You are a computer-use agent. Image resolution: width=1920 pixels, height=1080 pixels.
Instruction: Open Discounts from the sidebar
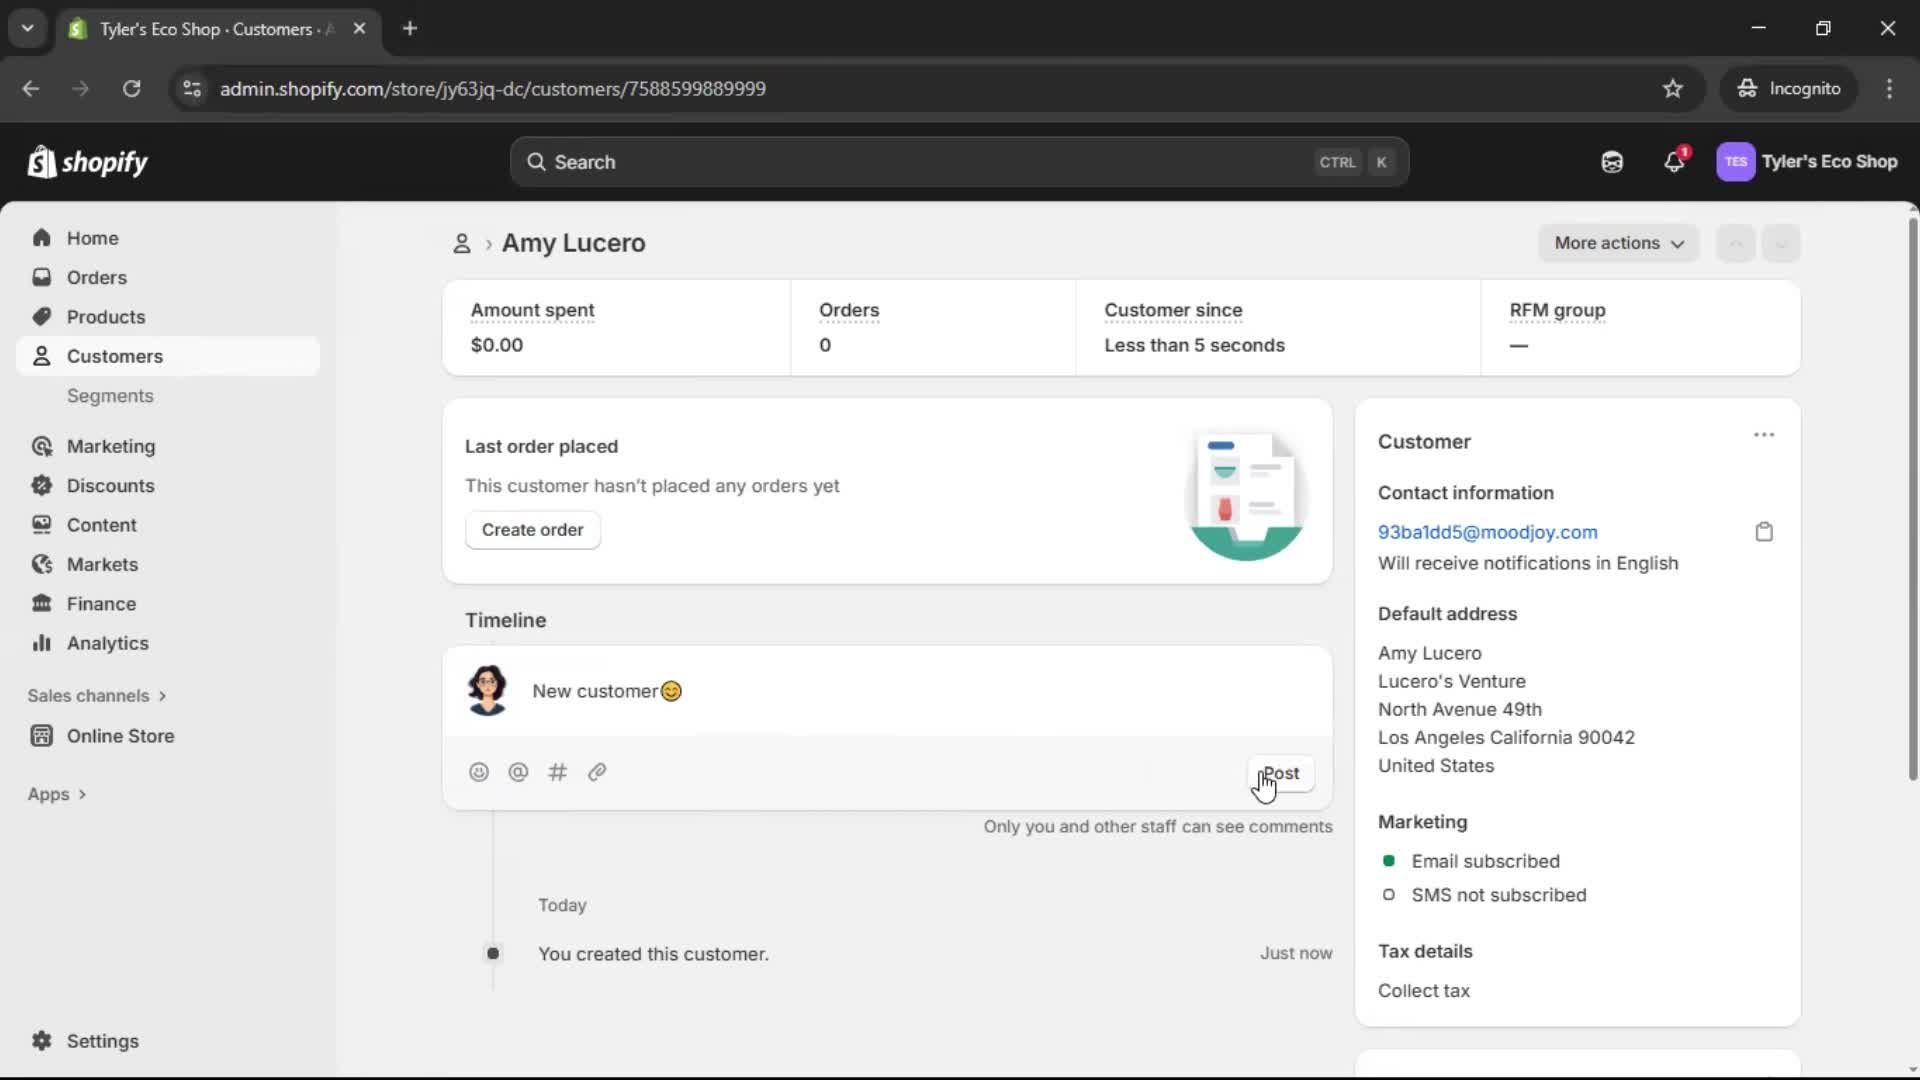coord(110,485)
